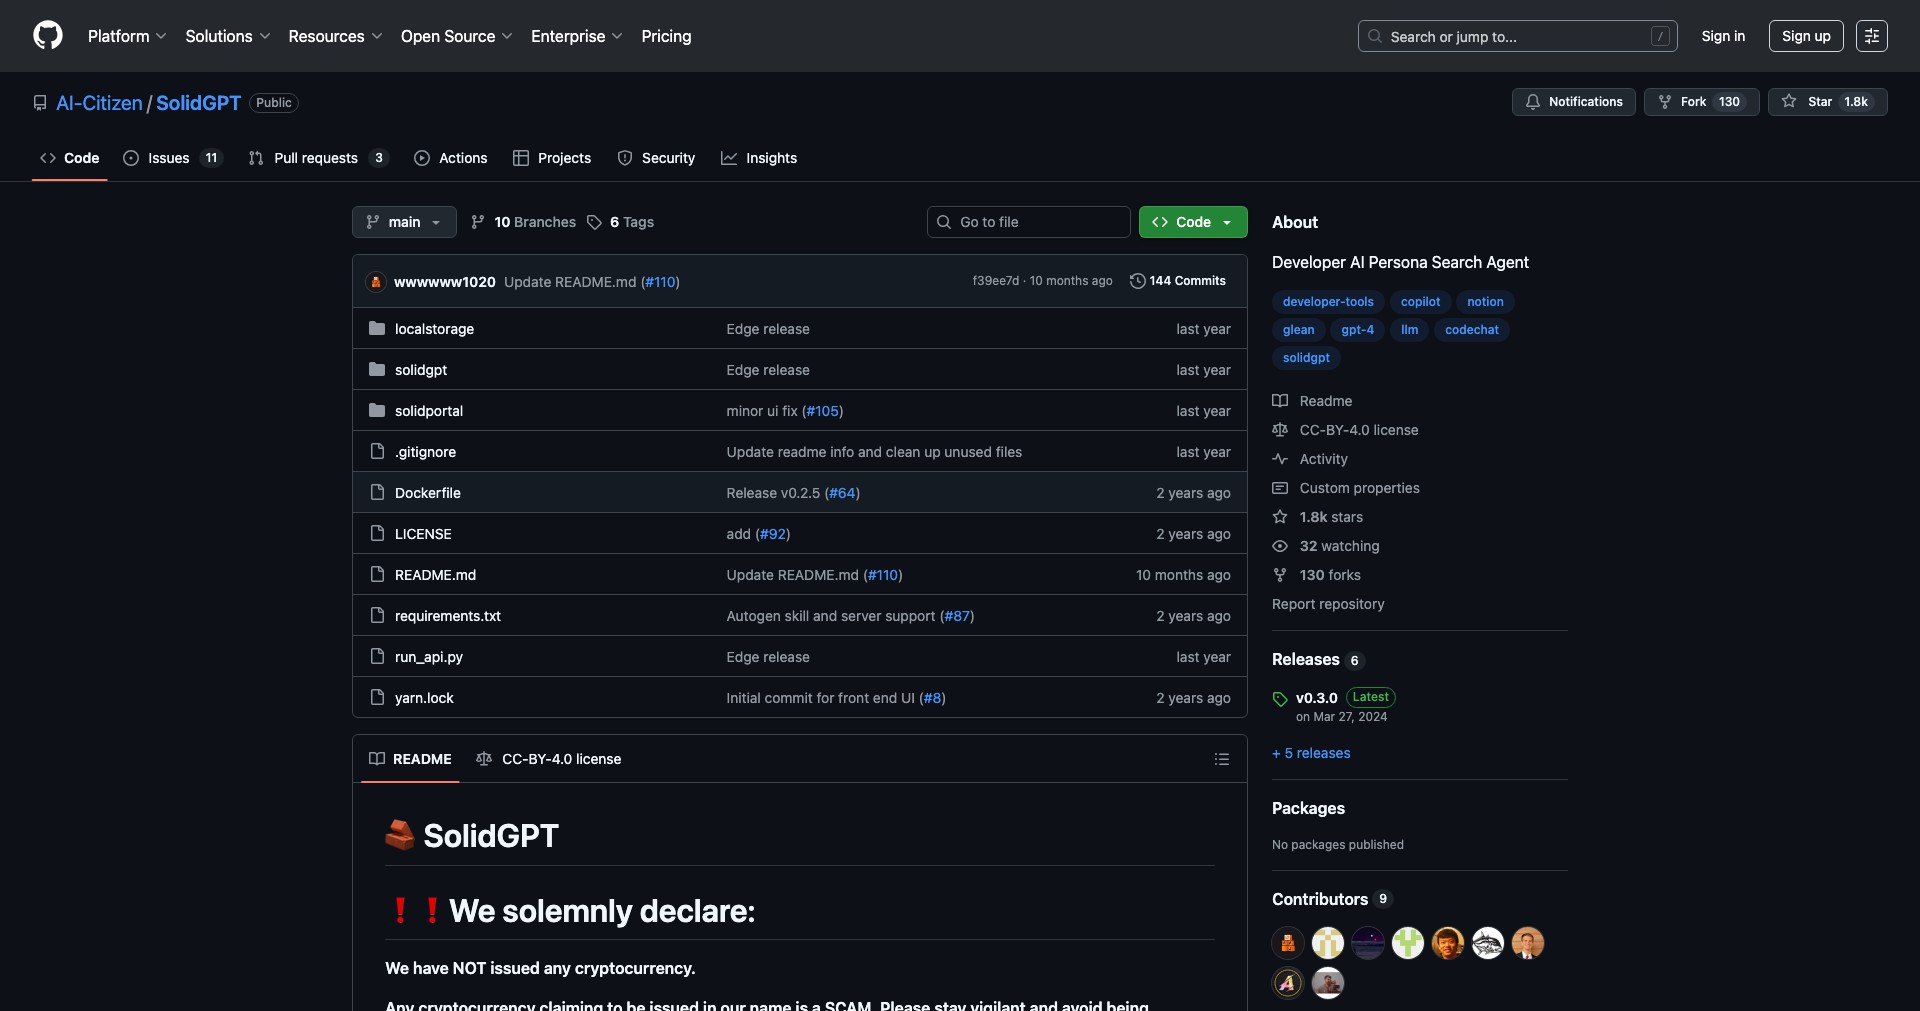Click Report repository

(x=1328, y=604)
